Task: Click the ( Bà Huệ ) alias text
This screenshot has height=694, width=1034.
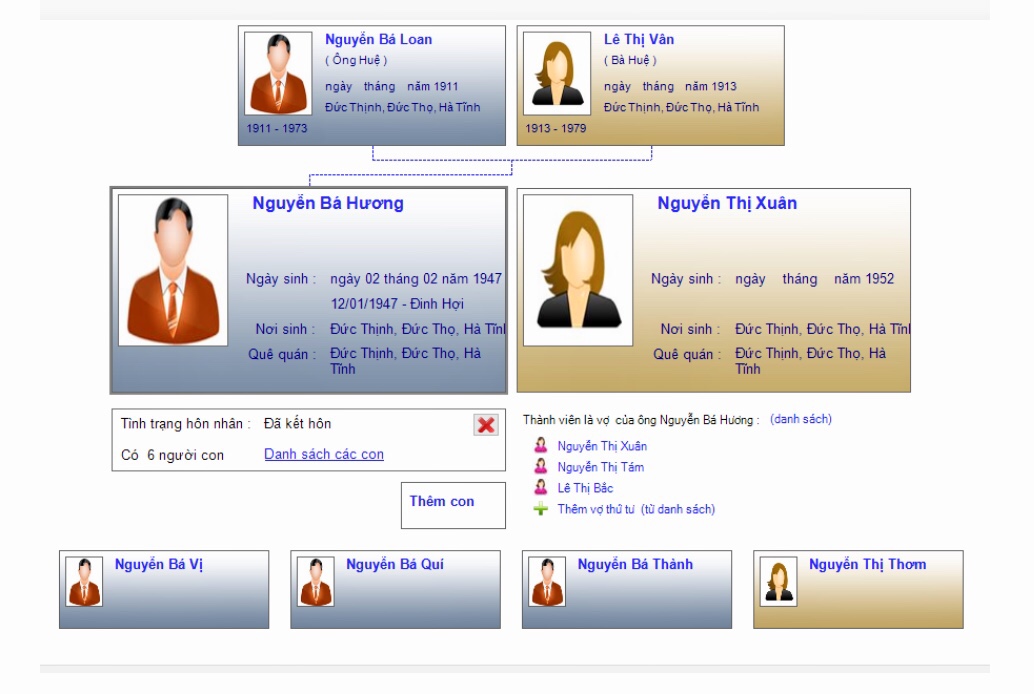Action: tap(630, 60)
